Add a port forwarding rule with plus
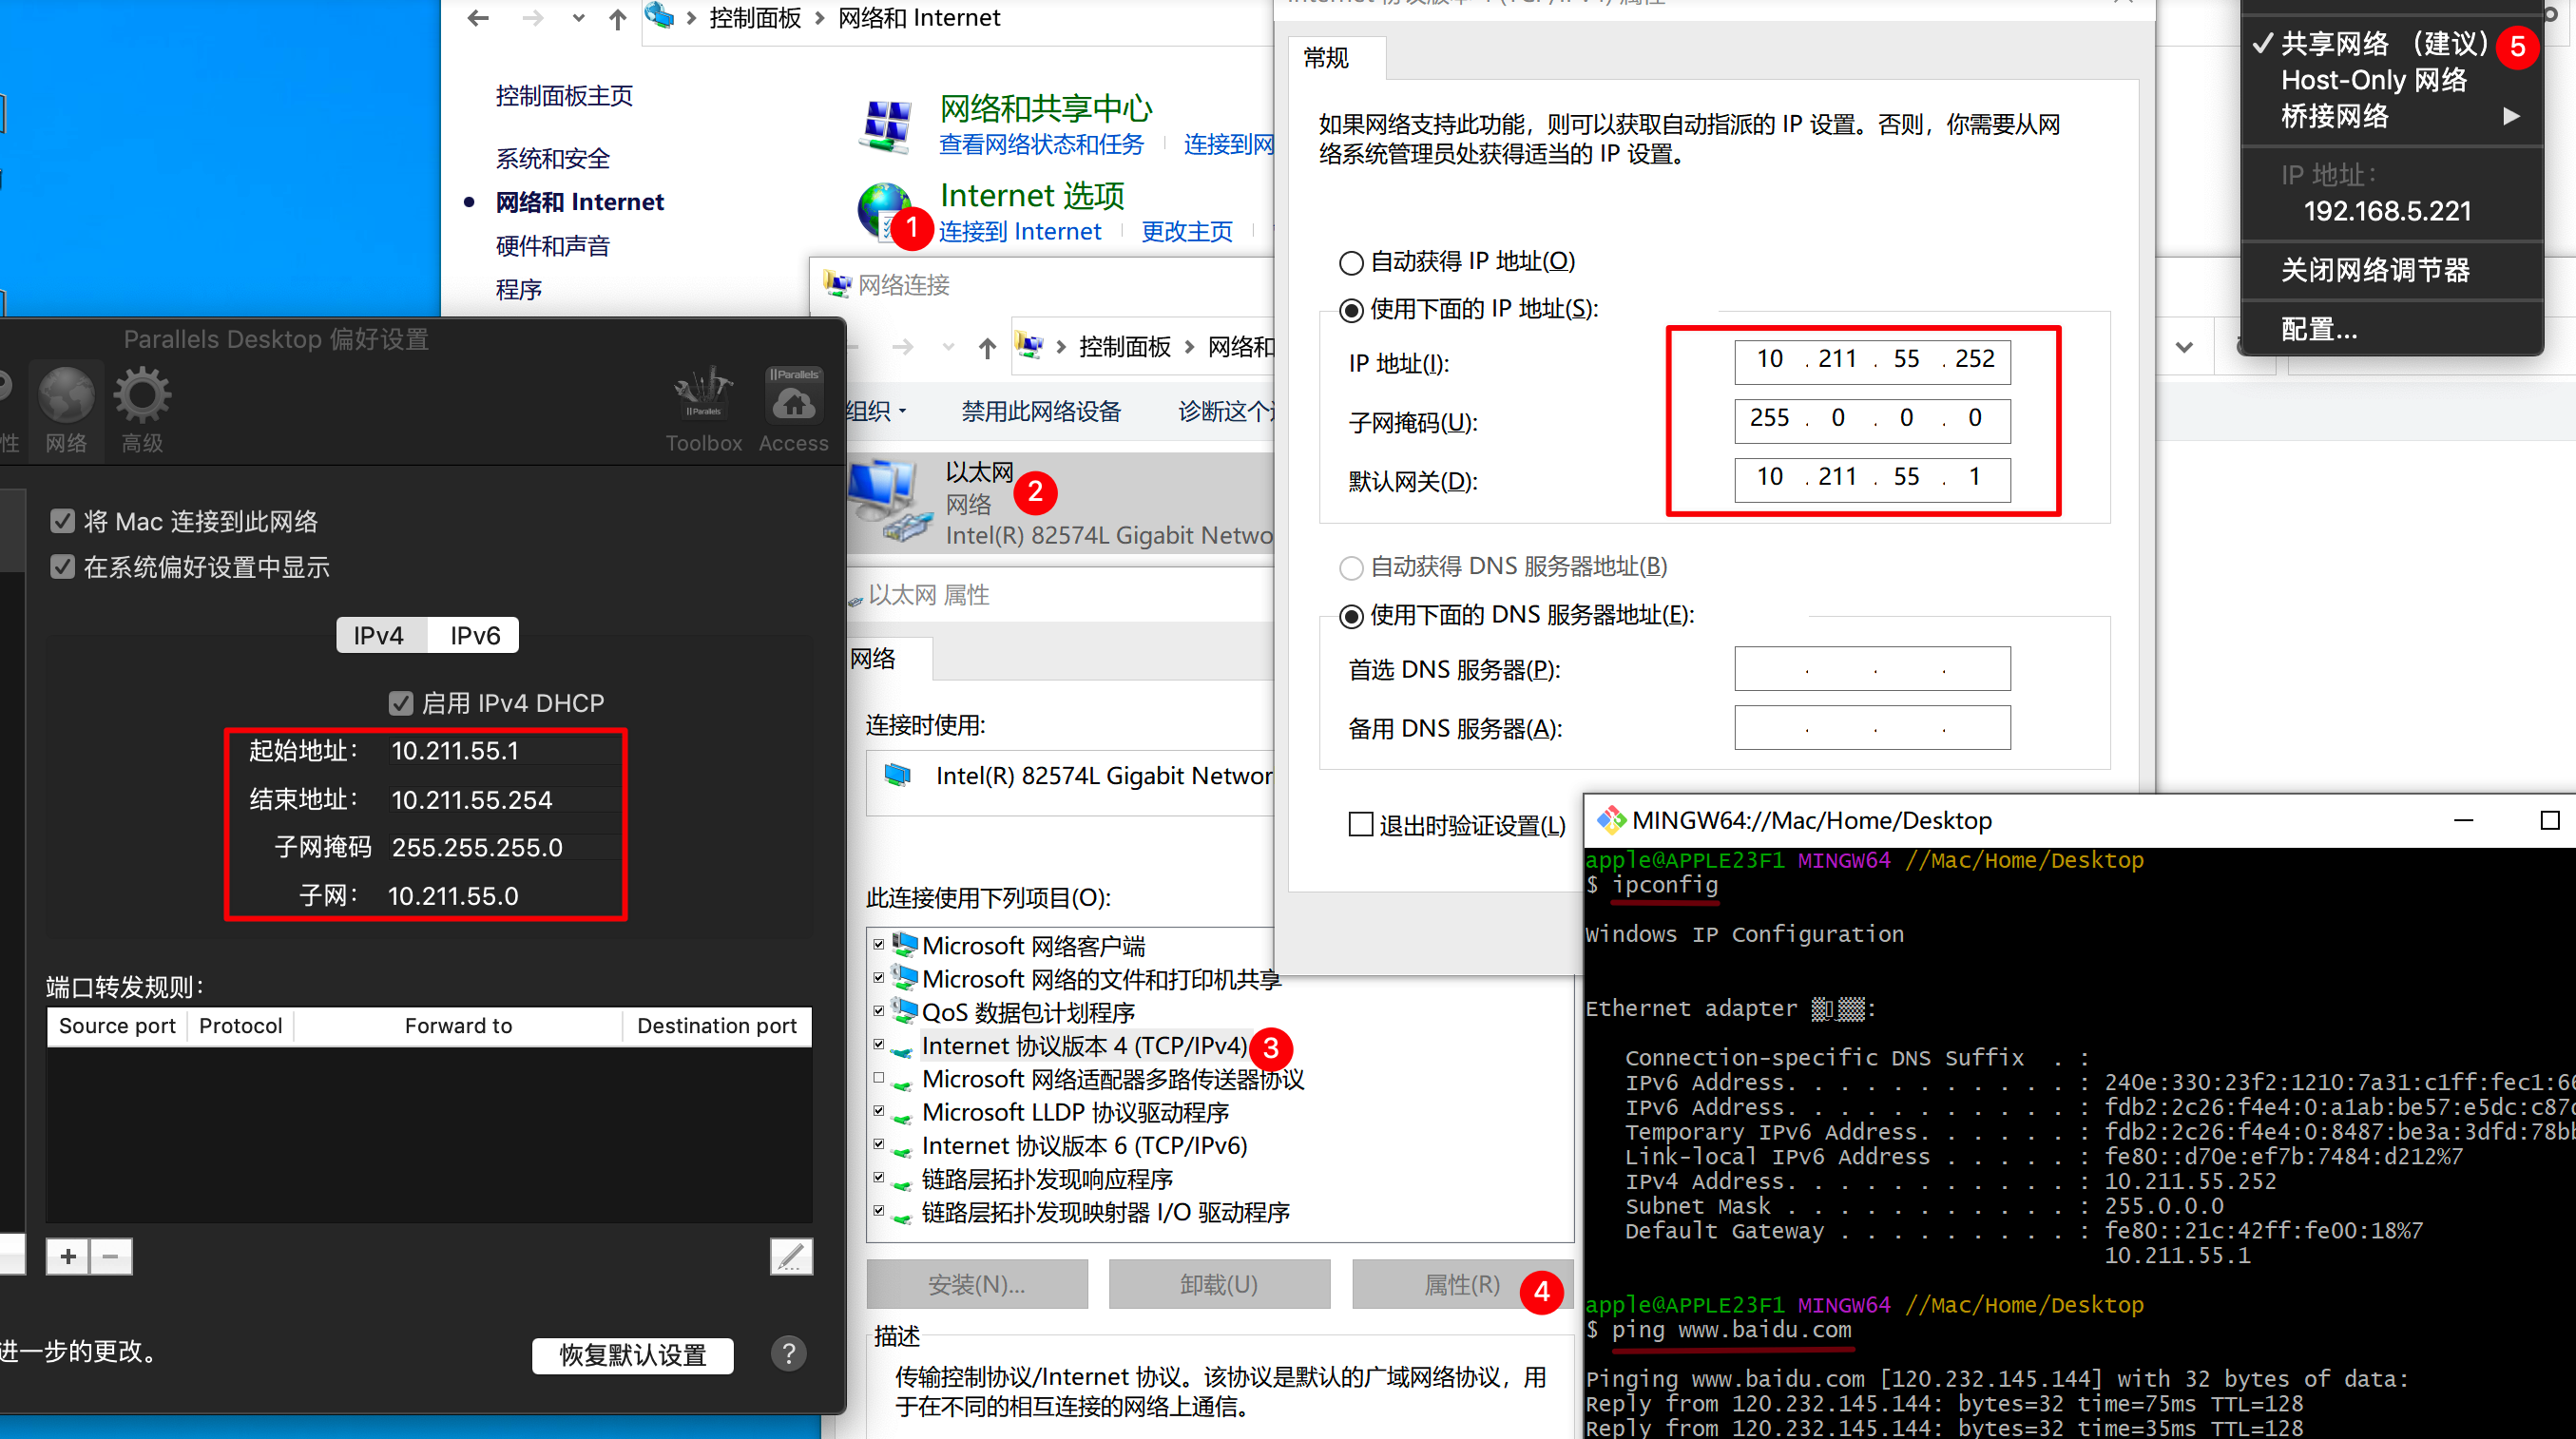Image resolution: width=2576 pixels, height=1439 pixels. (68, 1256)
